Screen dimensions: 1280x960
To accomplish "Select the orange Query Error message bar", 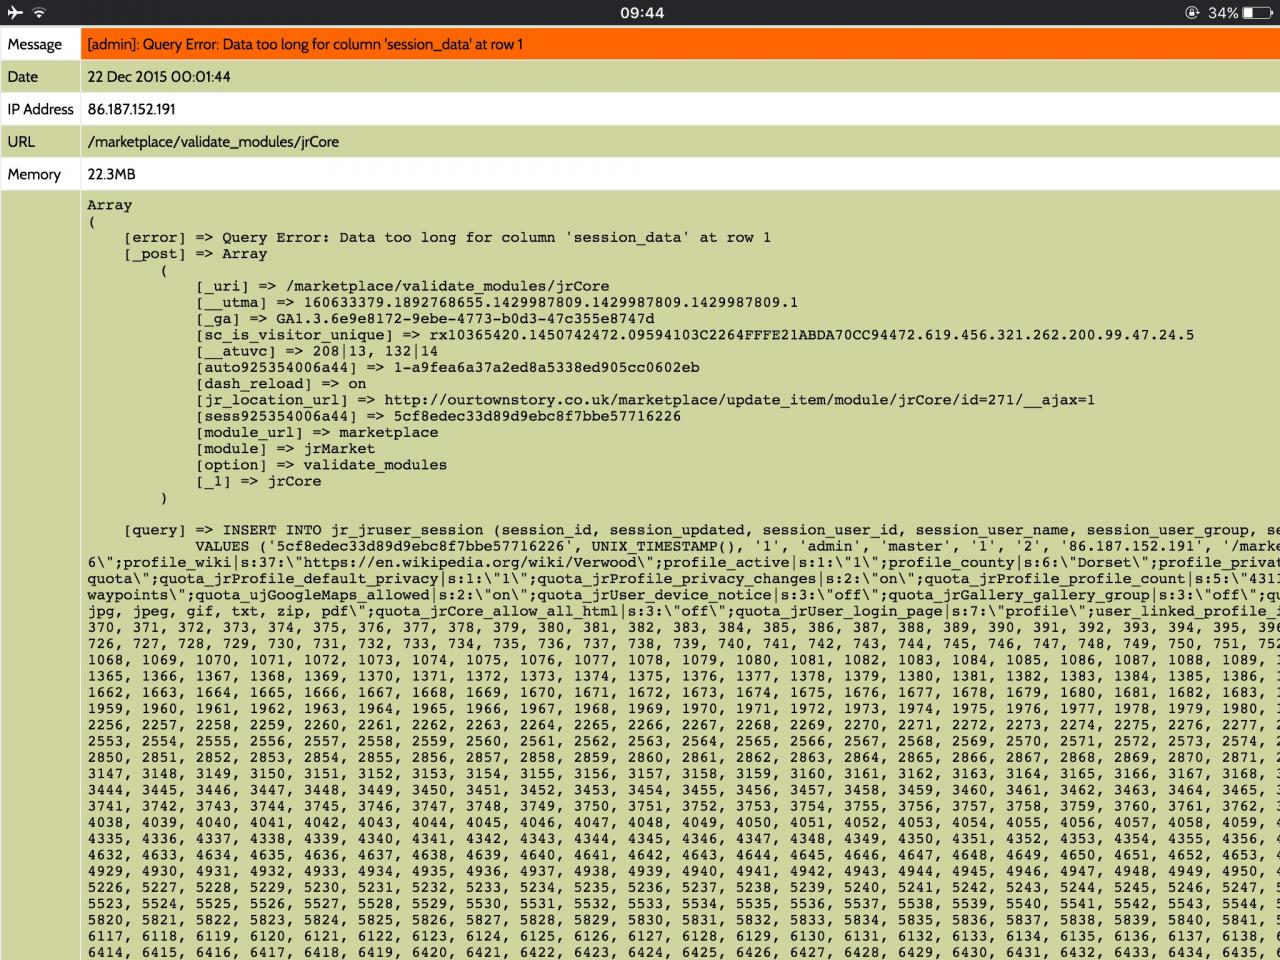I will [680, 44].
